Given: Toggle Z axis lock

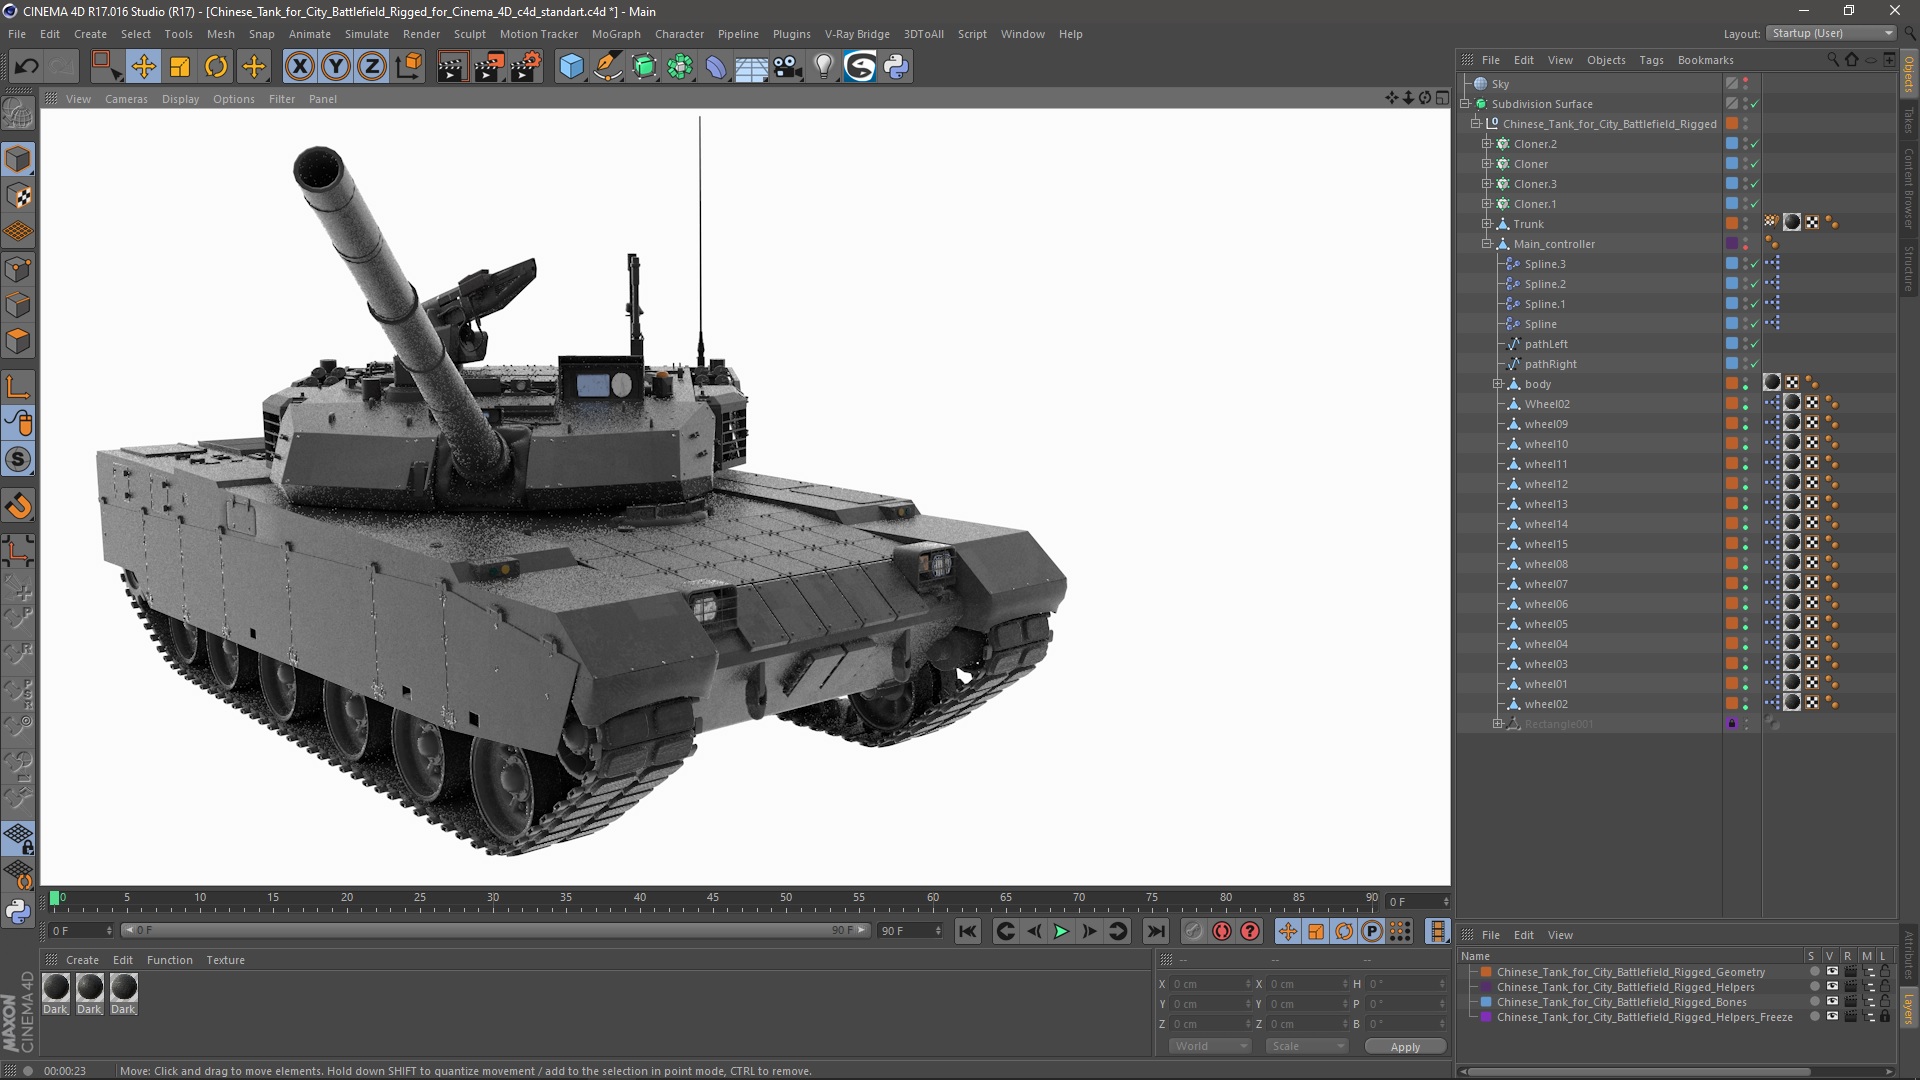Looking at the screenshot, I should (372, 67).
